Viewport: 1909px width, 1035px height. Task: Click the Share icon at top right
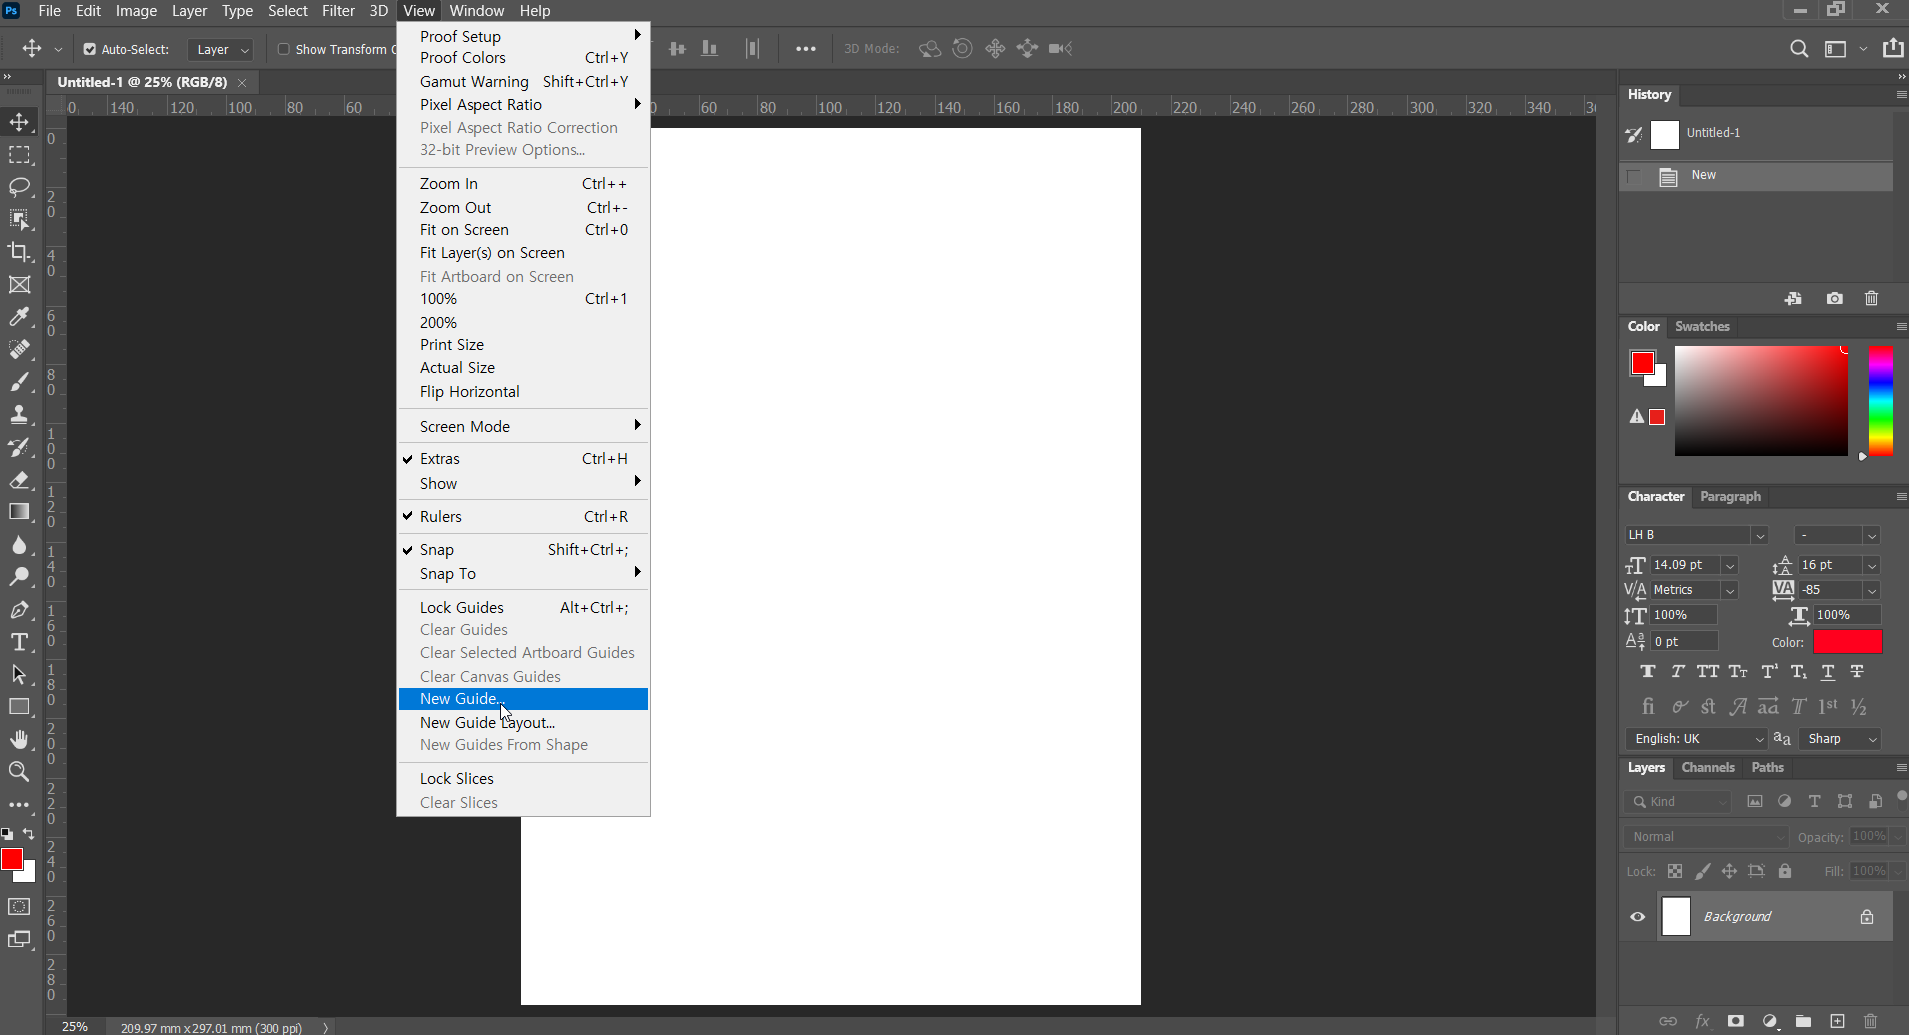[x=1893, y=48]
